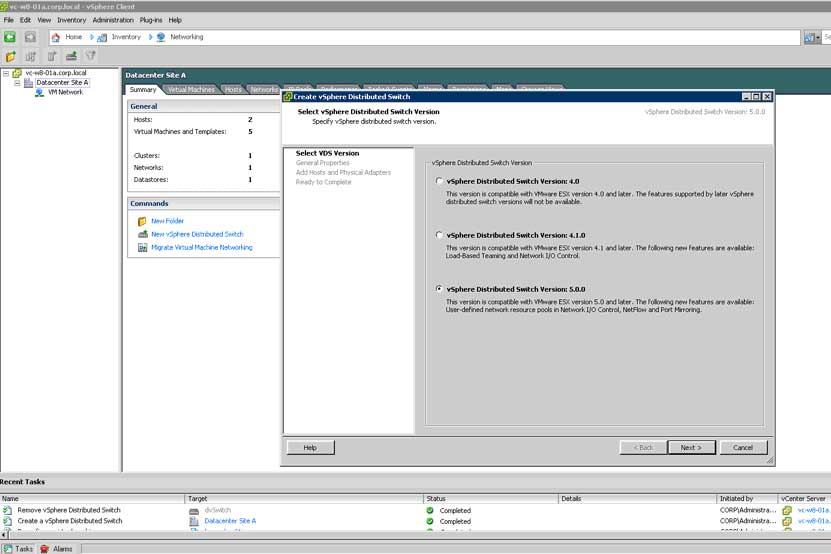Select vc-w8-01a.corp.local in inventory tree
Viewport: 831px width, 554px height.
(x=56, y=73)
